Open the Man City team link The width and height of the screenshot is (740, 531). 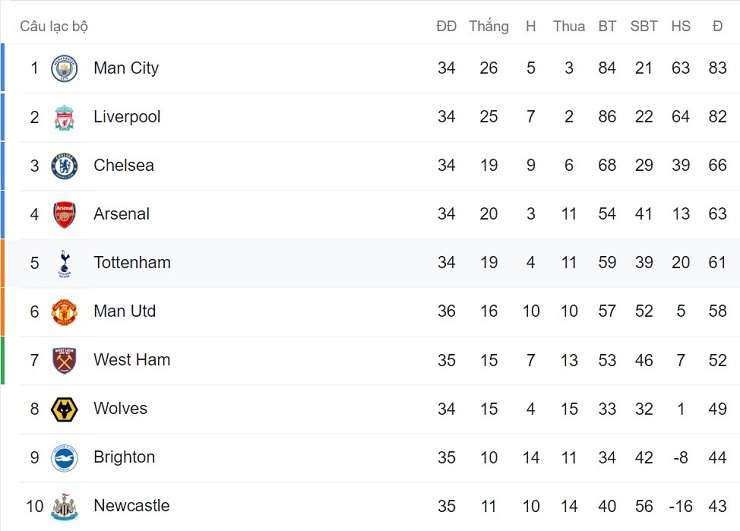click(126, 68)
